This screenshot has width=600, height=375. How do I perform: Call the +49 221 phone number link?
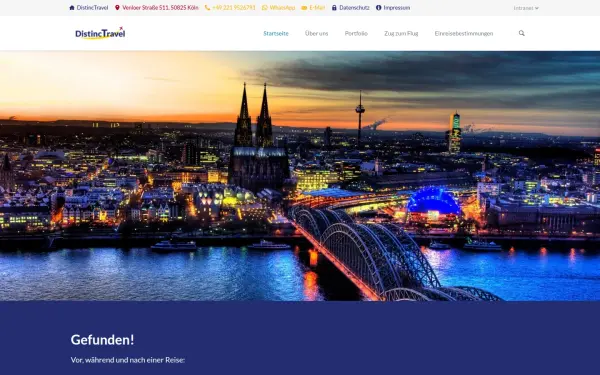[234, 8]
